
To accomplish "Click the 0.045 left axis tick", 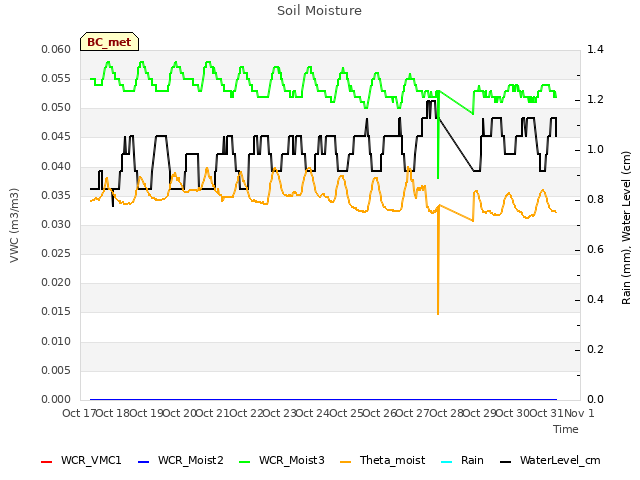I will coord(56,136).
